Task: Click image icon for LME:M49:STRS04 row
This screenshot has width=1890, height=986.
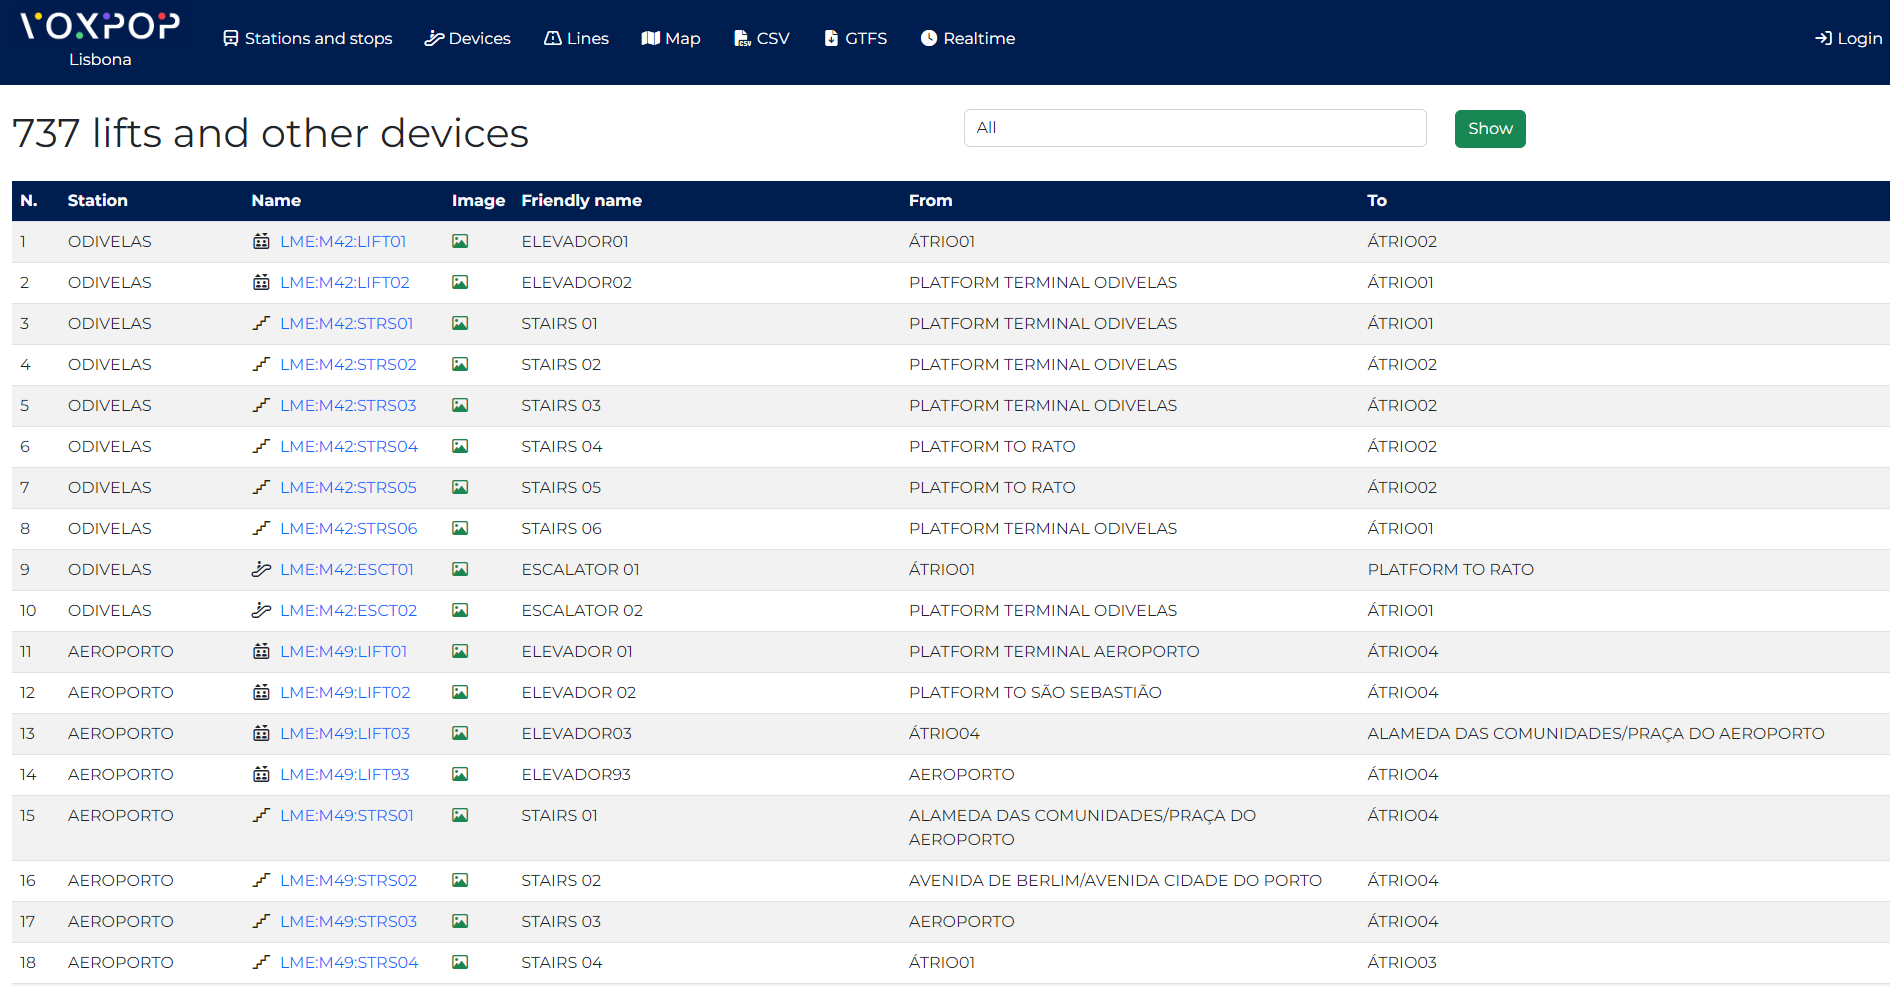Action: pyautogui.click(x=460, y=962)
